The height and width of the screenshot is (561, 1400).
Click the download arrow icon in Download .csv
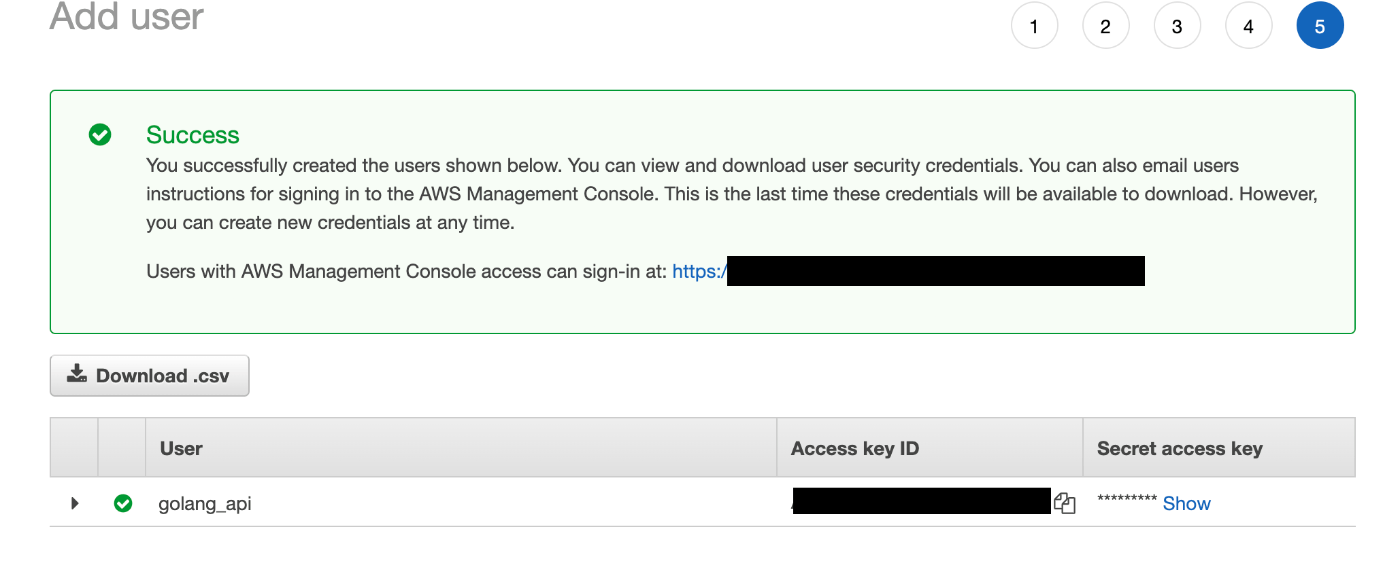click(x=77, y=375)
